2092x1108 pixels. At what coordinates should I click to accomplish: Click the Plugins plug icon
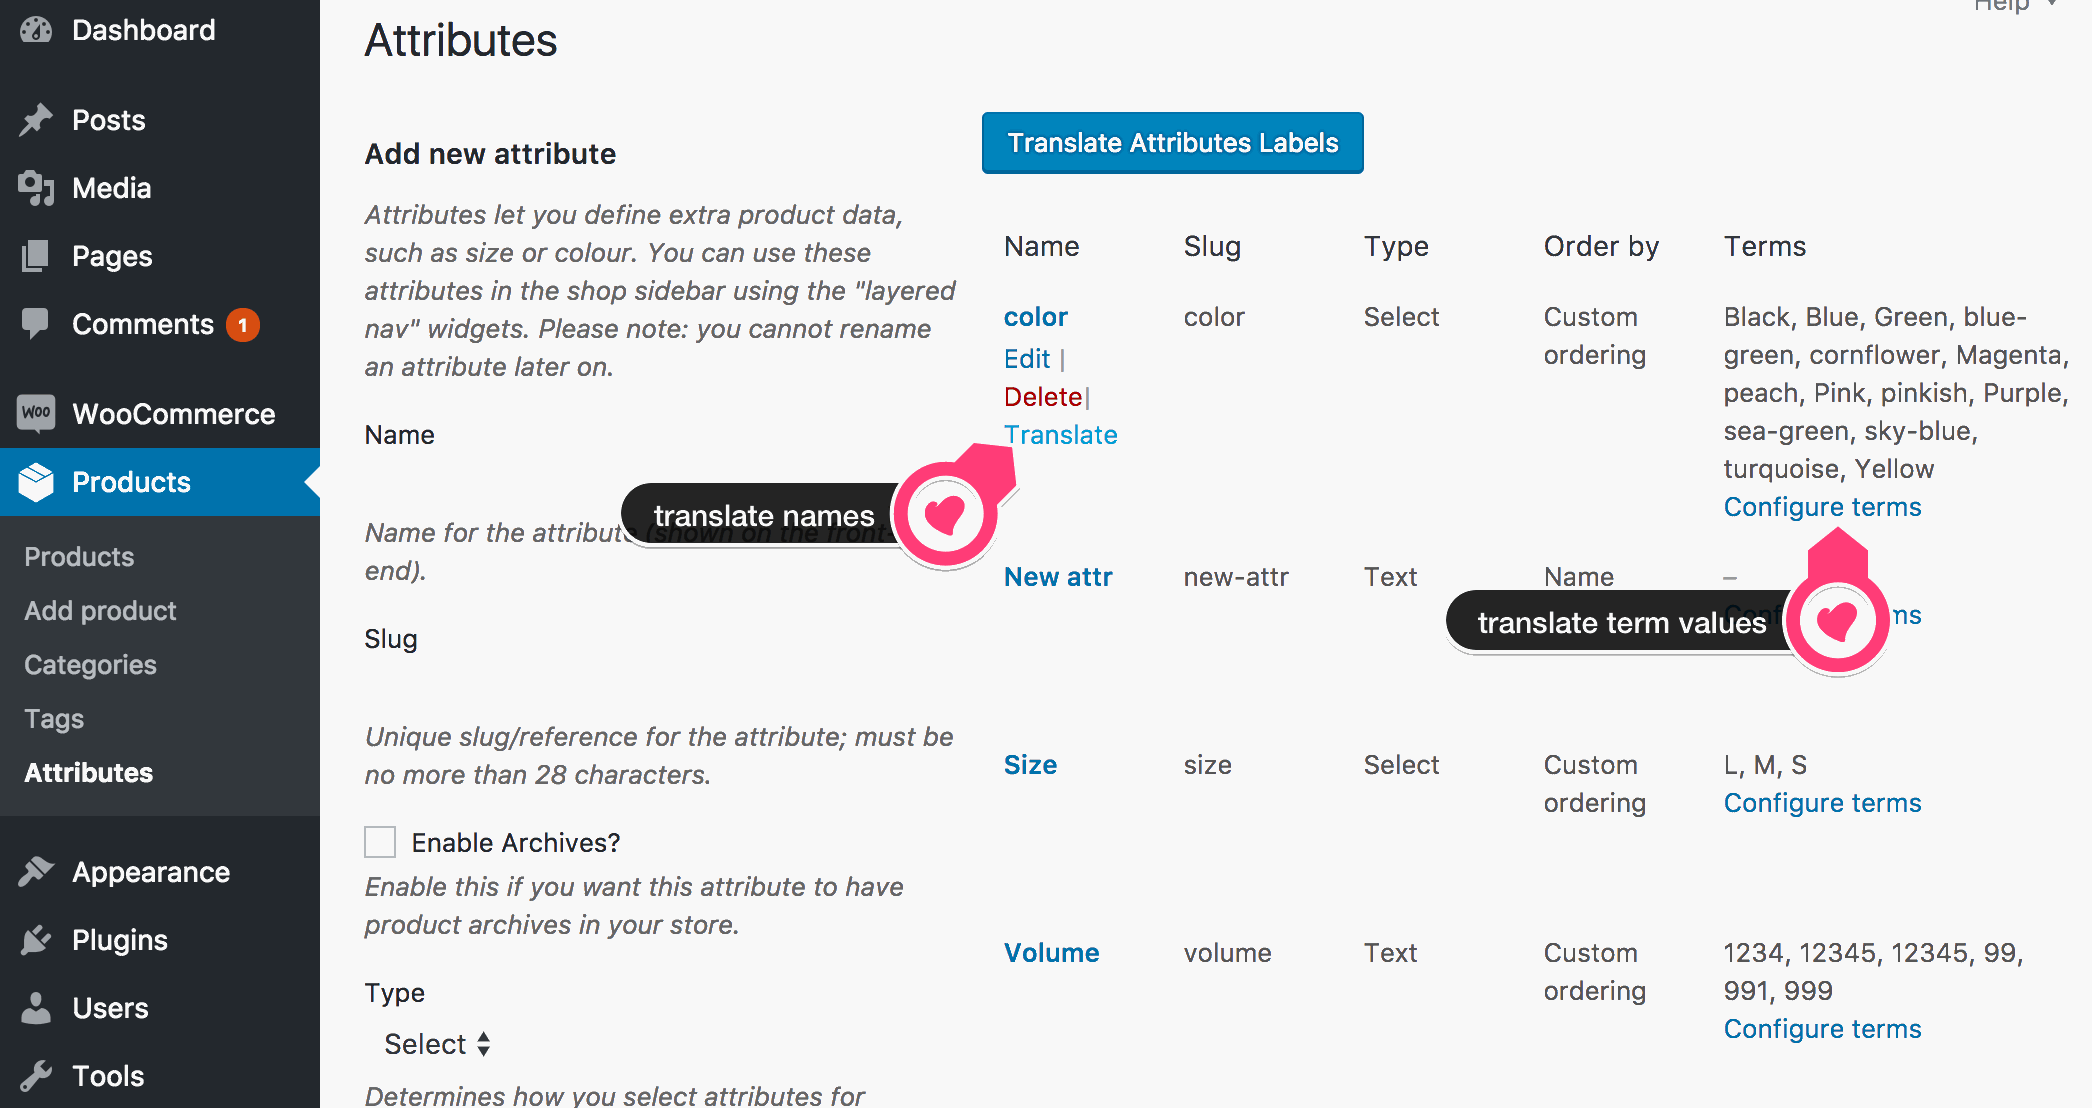(x=36, y=940)
